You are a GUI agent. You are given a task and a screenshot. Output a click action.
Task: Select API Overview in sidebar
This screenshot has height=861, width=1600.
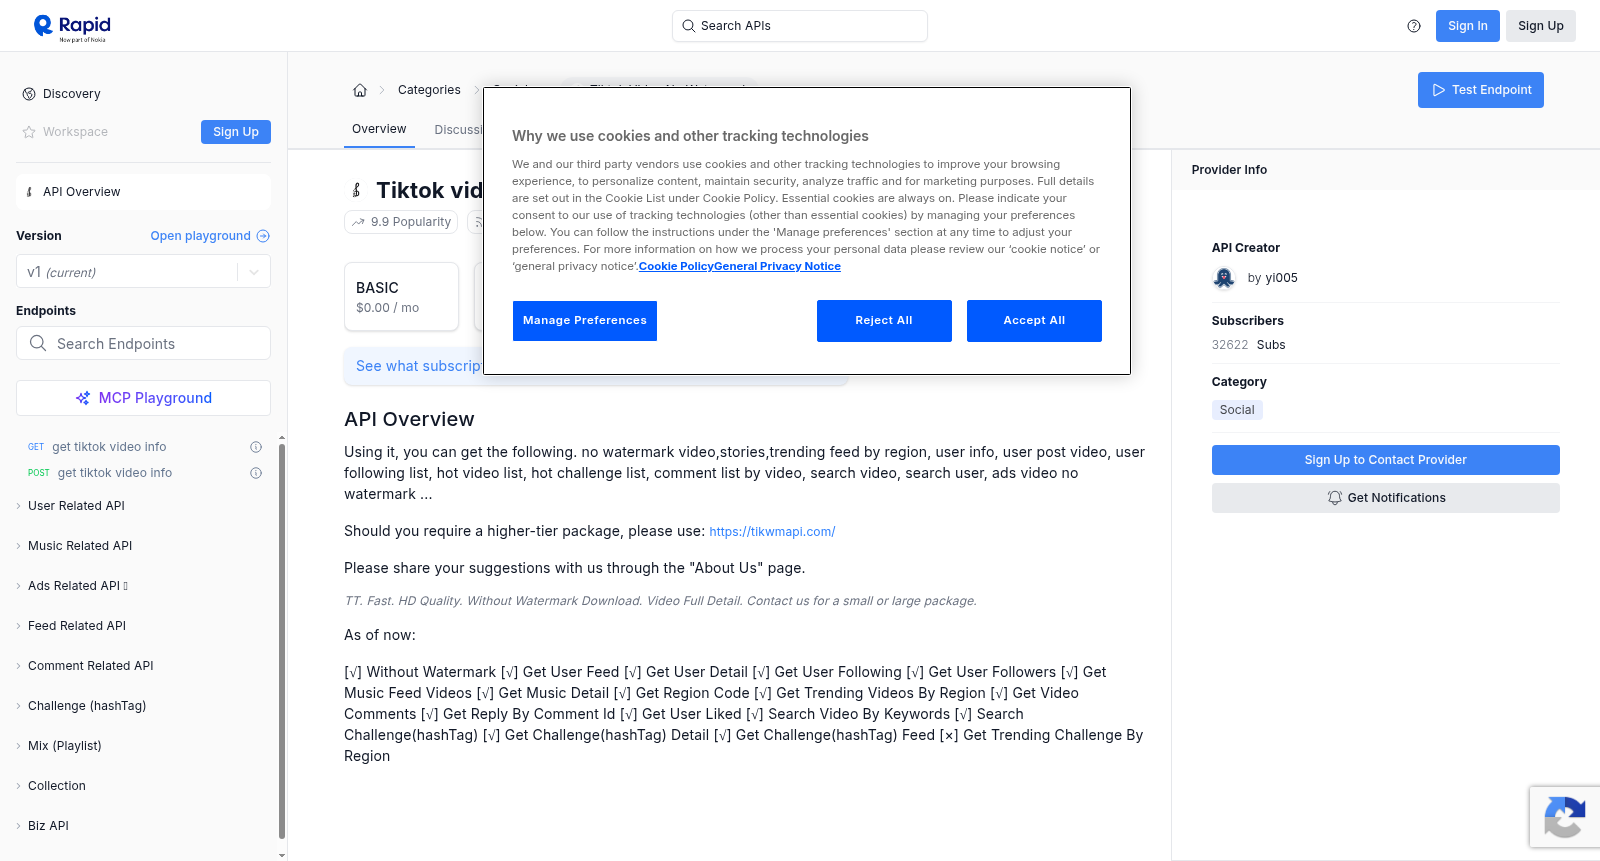(x=143, y=192)
